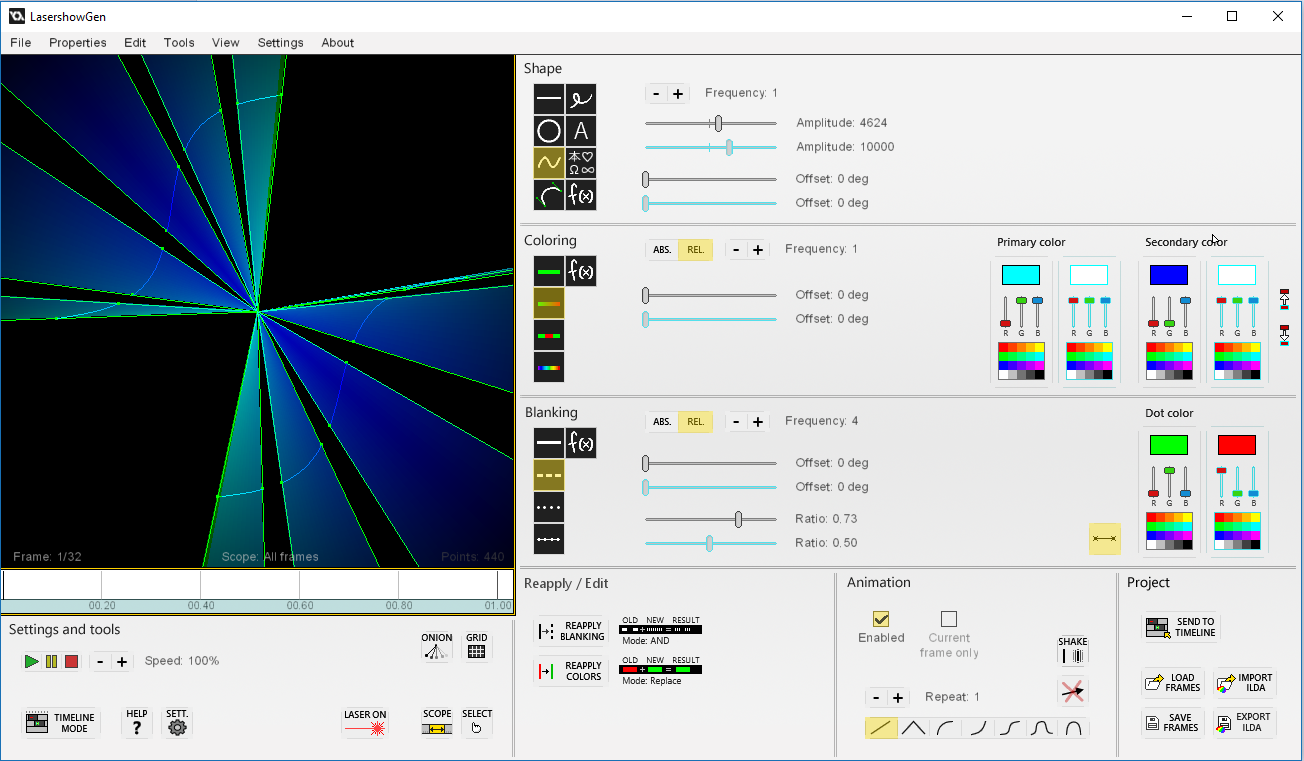Toggle the Onion skin view
Screen dimensions: 1304x761
point(436,646)
